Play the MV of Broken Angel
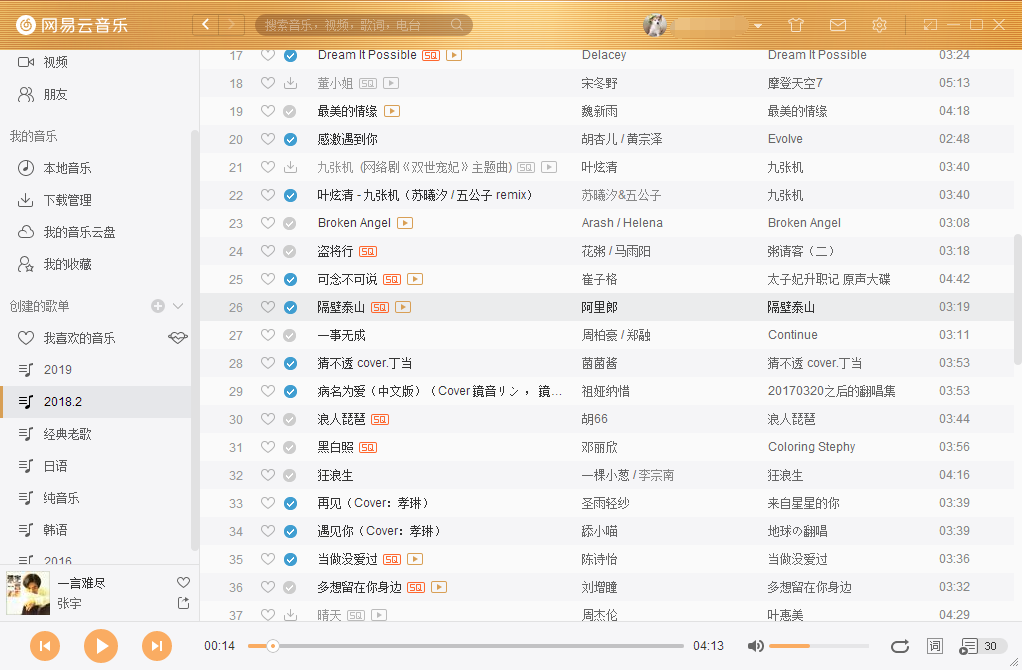The width and height of the screenshot is (1022, 670). tap(405, 223)
